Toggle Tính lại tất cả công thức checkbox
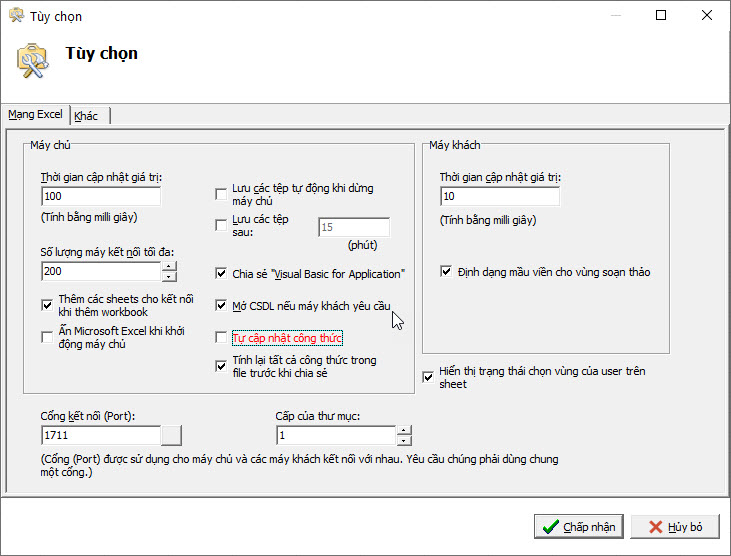The height and width of the screenshot is (556, 731). click(221, 366)
